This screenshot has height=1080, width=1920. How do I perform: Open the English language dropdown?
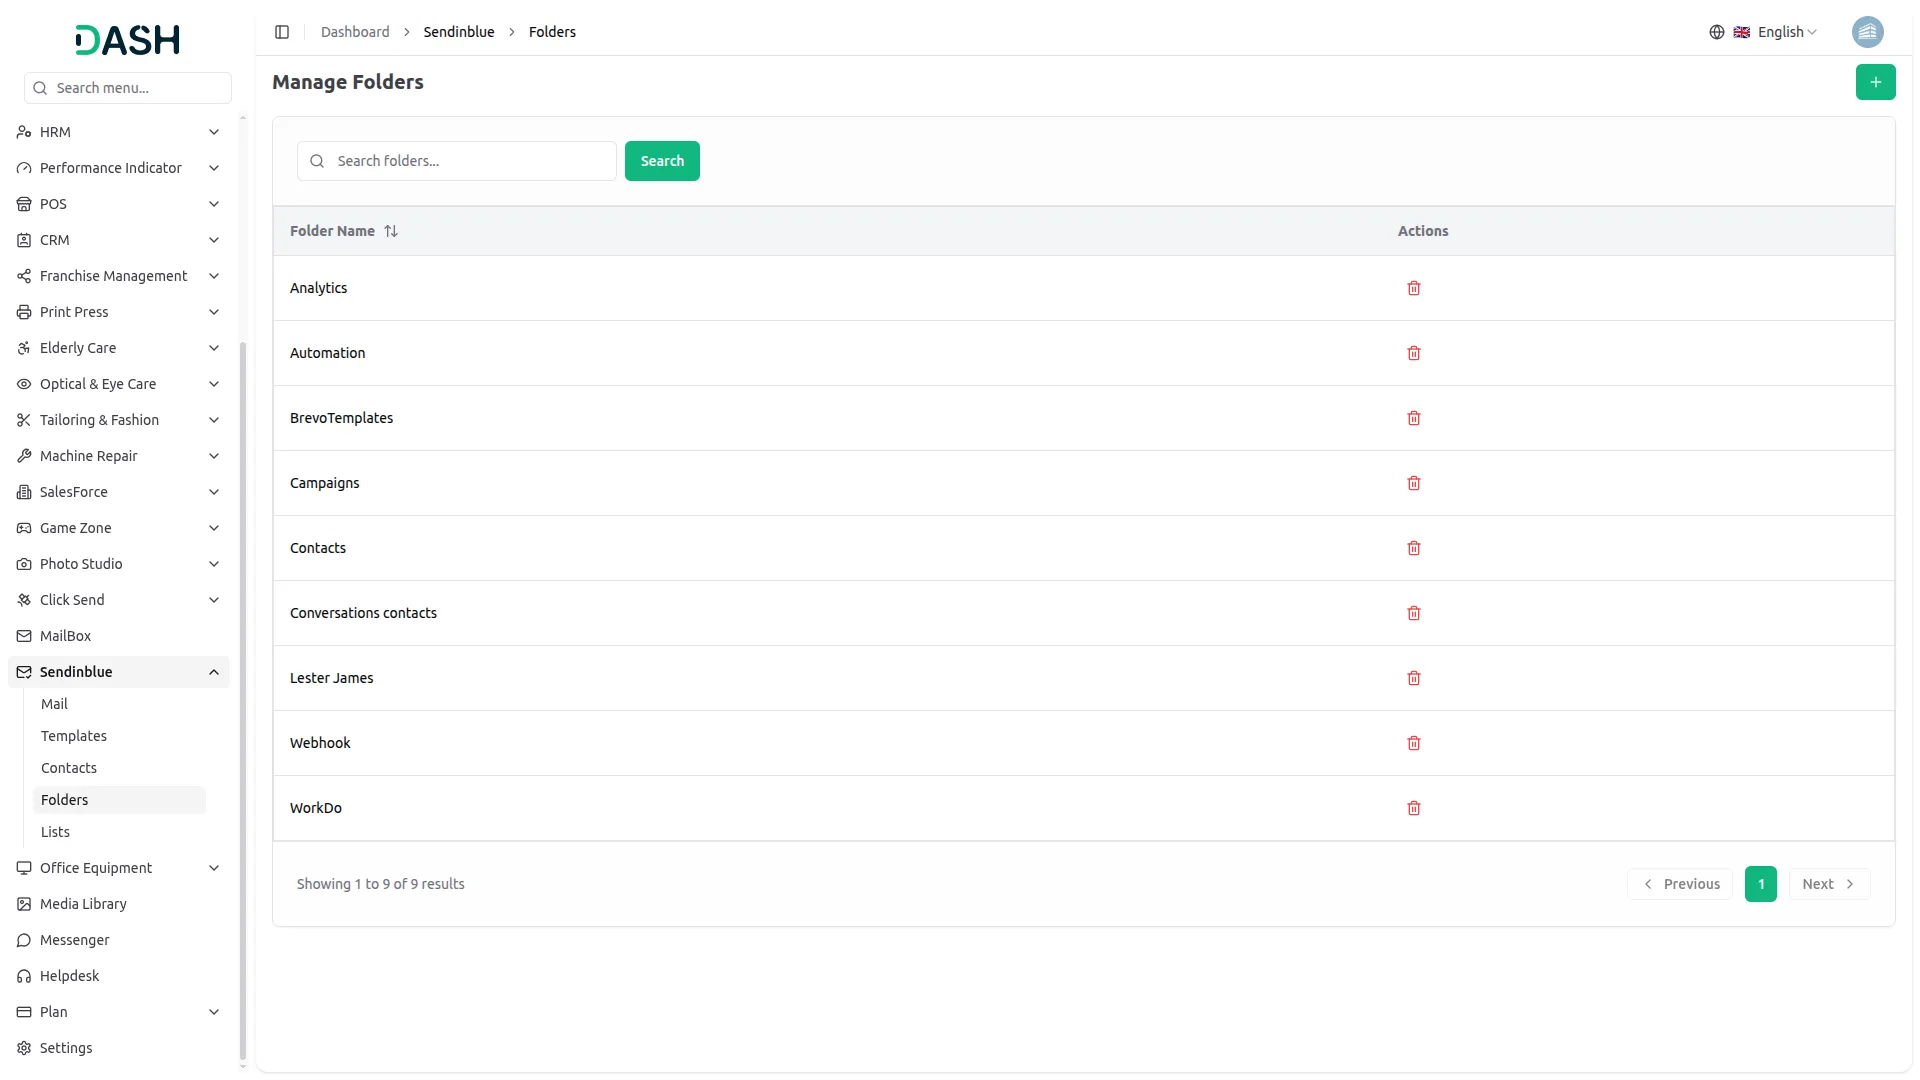point(1780,31)
